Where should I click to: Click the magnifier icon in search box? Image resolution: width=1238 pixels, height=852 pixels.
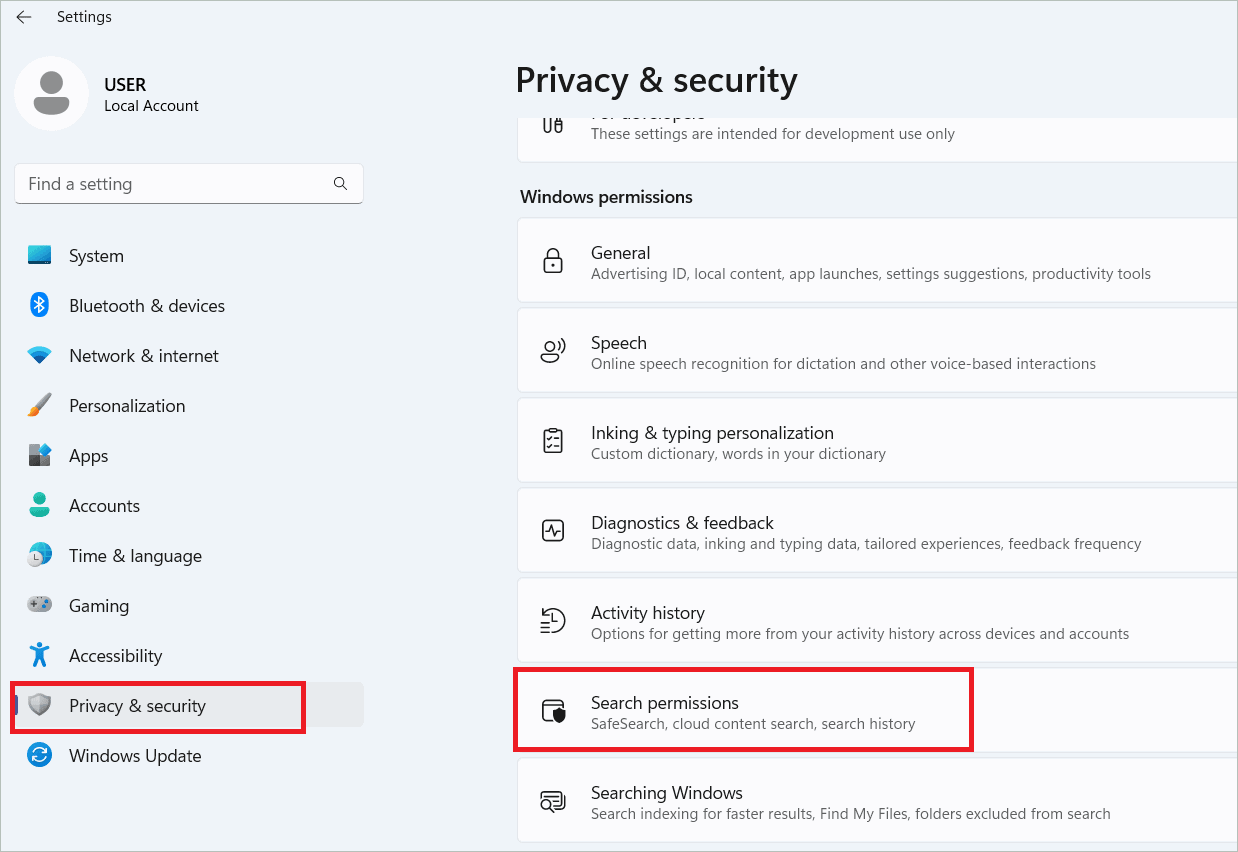click(x=340, y=184)
